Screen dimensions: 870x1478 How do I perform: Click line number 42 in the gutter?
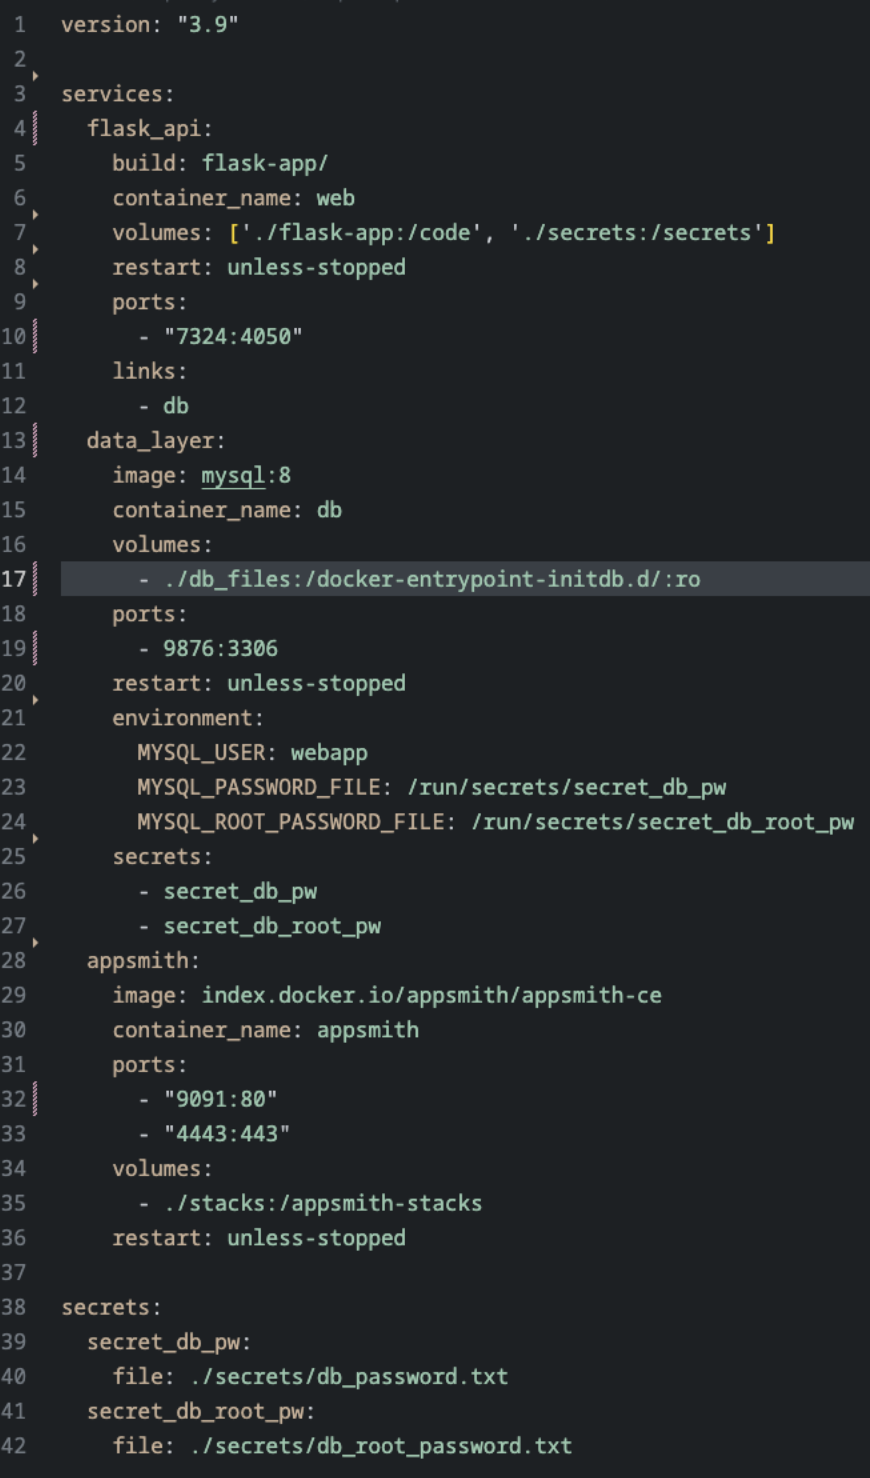pos(14,1446)
